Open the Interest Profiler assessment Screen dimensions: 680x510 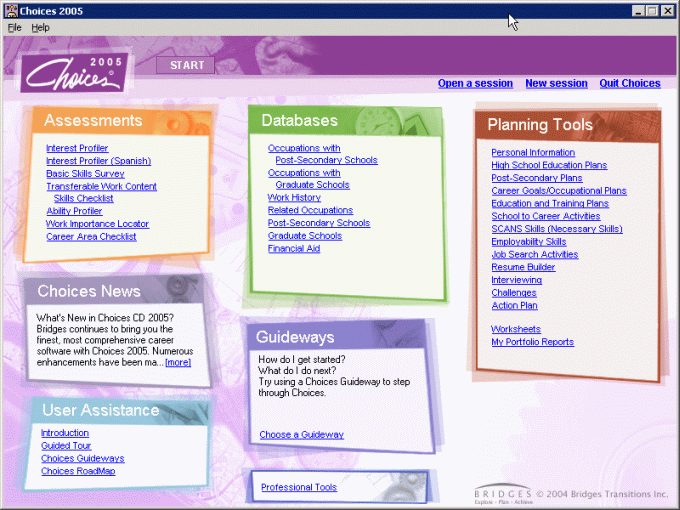pyautogui.click(x=77, y=148)
